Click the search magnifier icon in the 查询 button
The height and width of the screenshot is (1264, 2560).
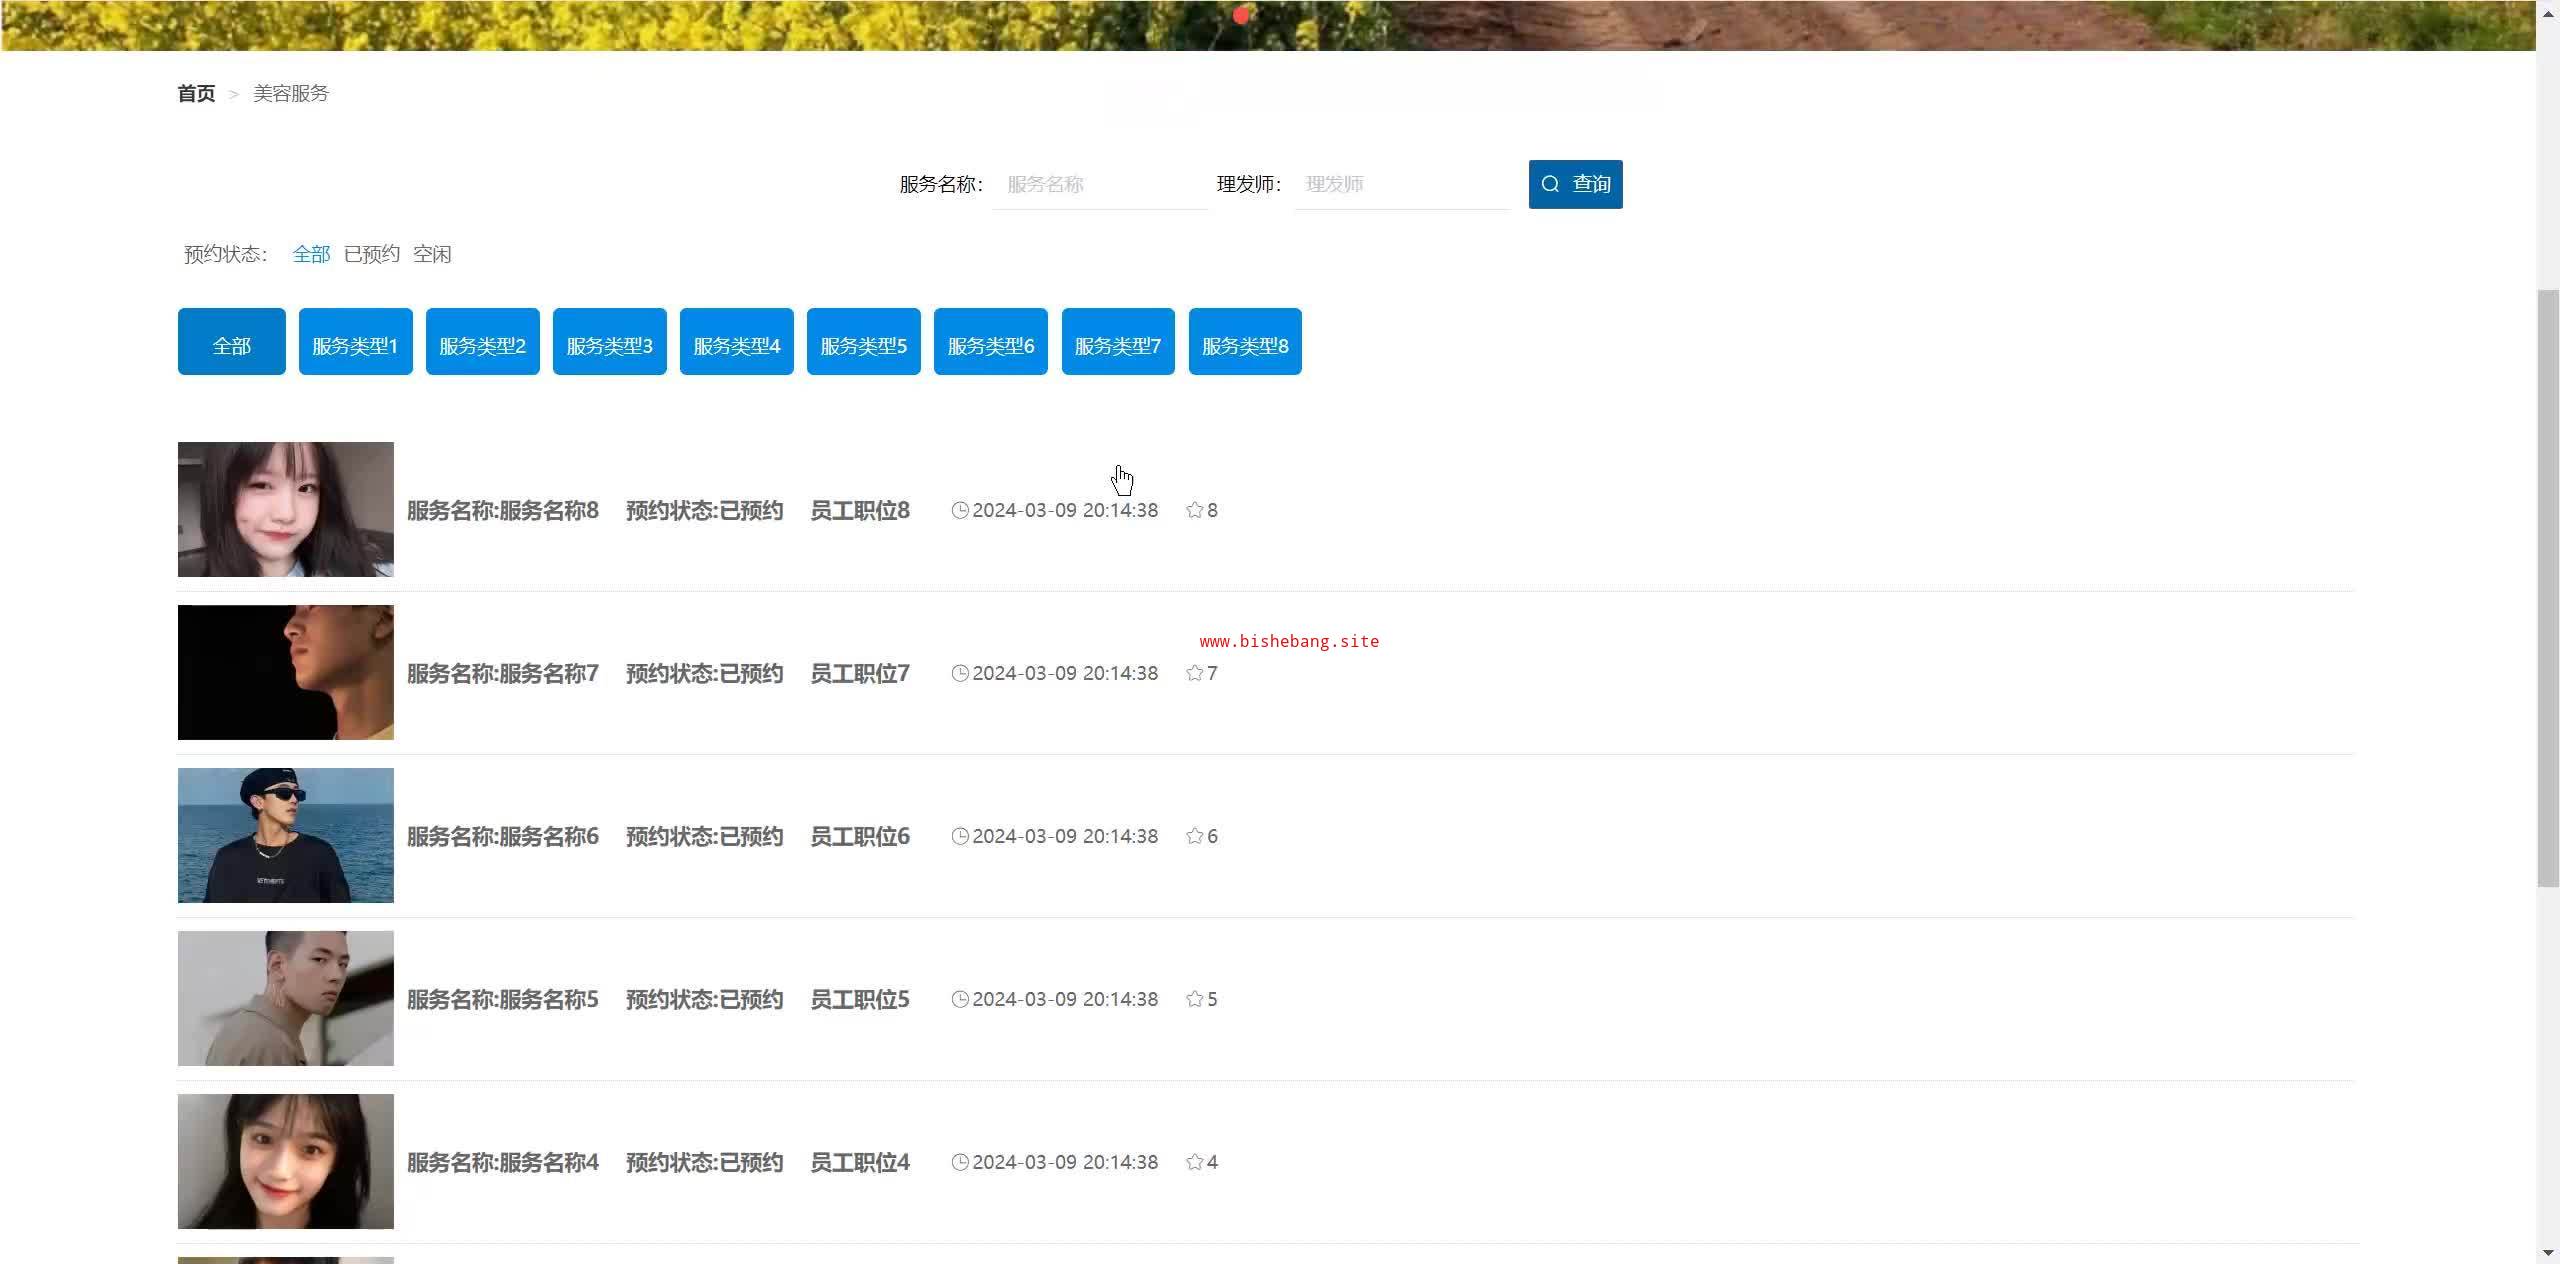(1550, 184)
